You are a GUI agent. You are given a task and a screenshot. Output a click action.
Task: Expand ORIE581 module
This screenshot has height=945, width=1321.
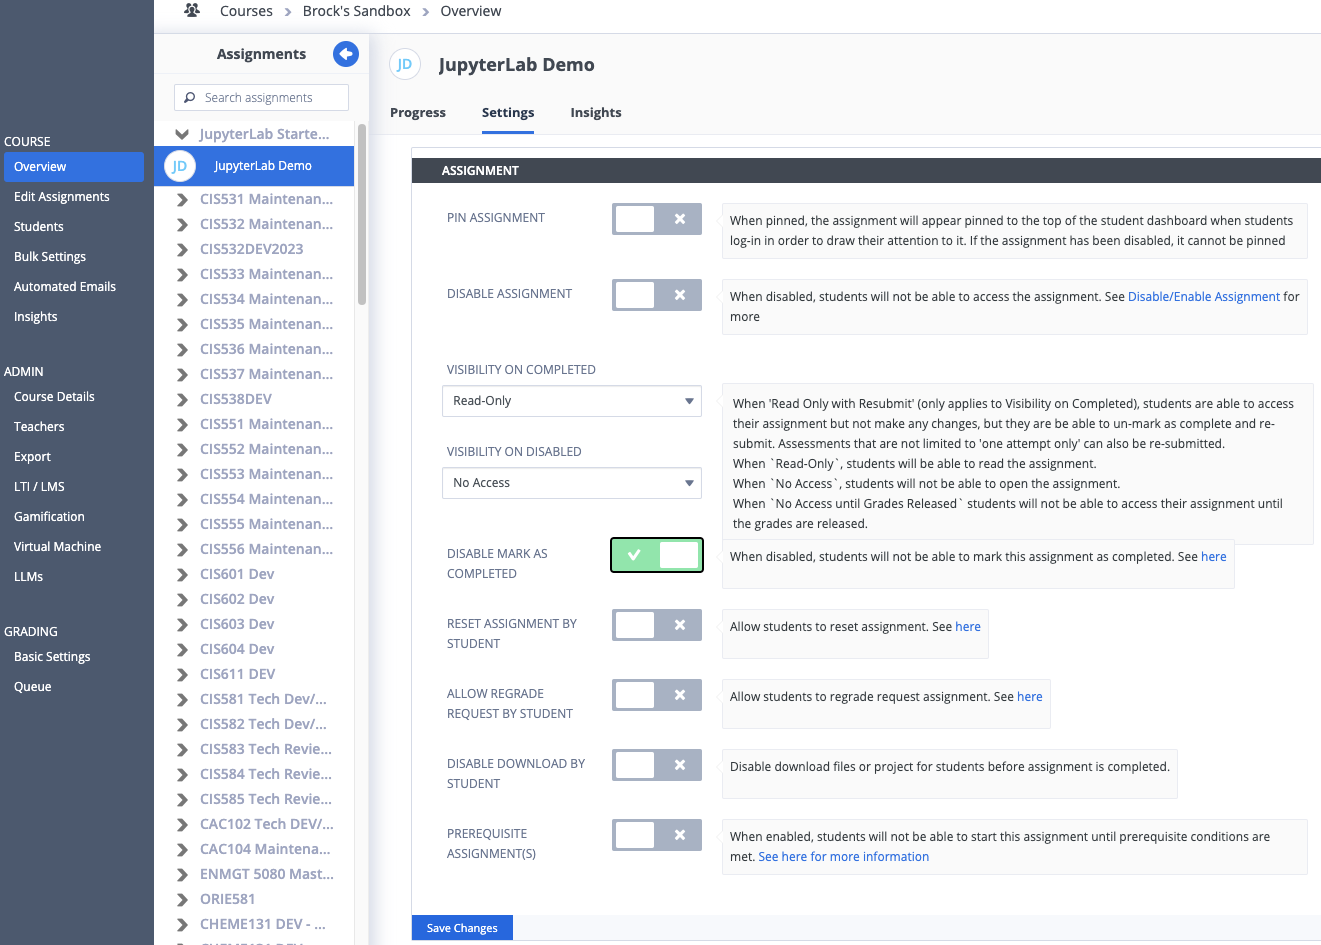pos(182,899)
